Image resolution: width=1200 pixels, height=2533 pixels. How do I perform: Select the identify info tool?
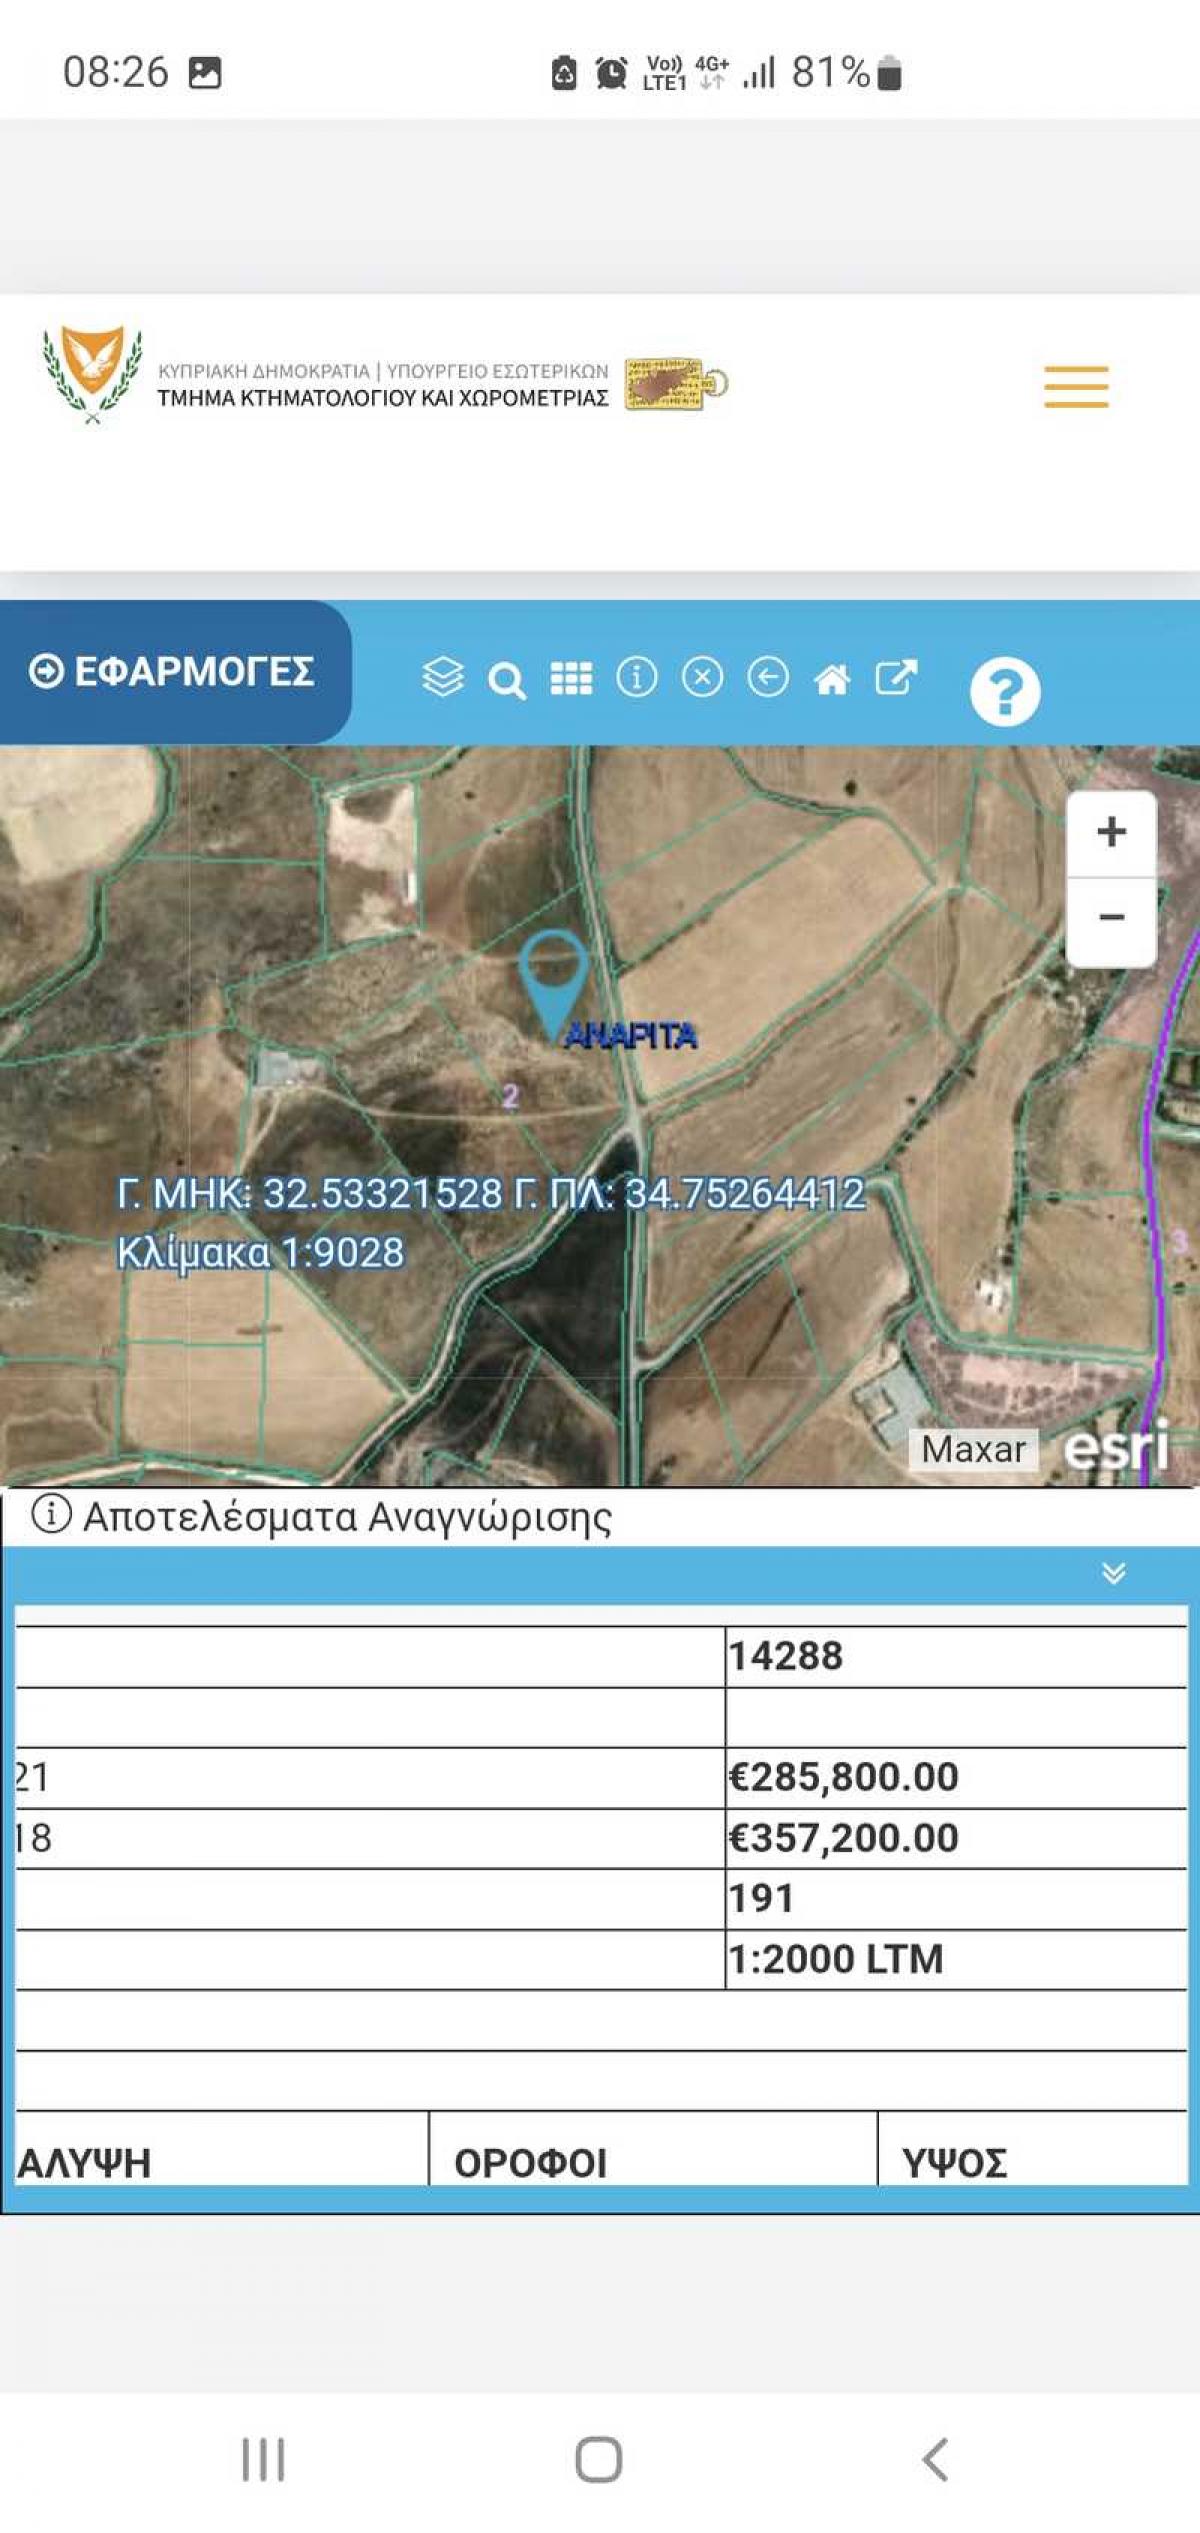pos(636,677)
